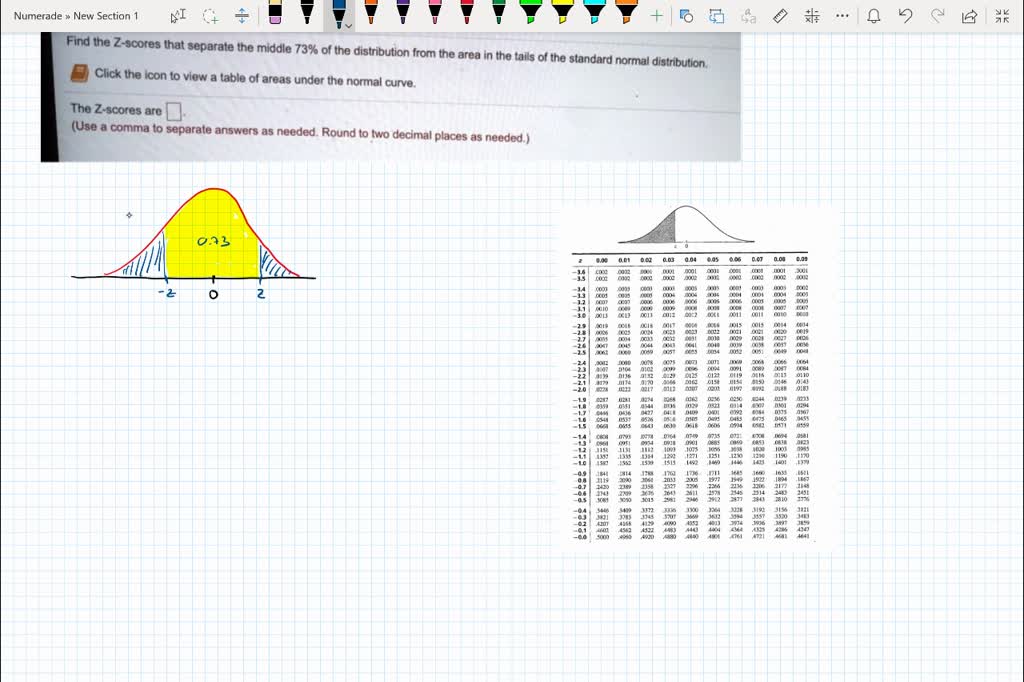
Task: Click the collapse view icon at top right
Action: tap(1002, 16)
